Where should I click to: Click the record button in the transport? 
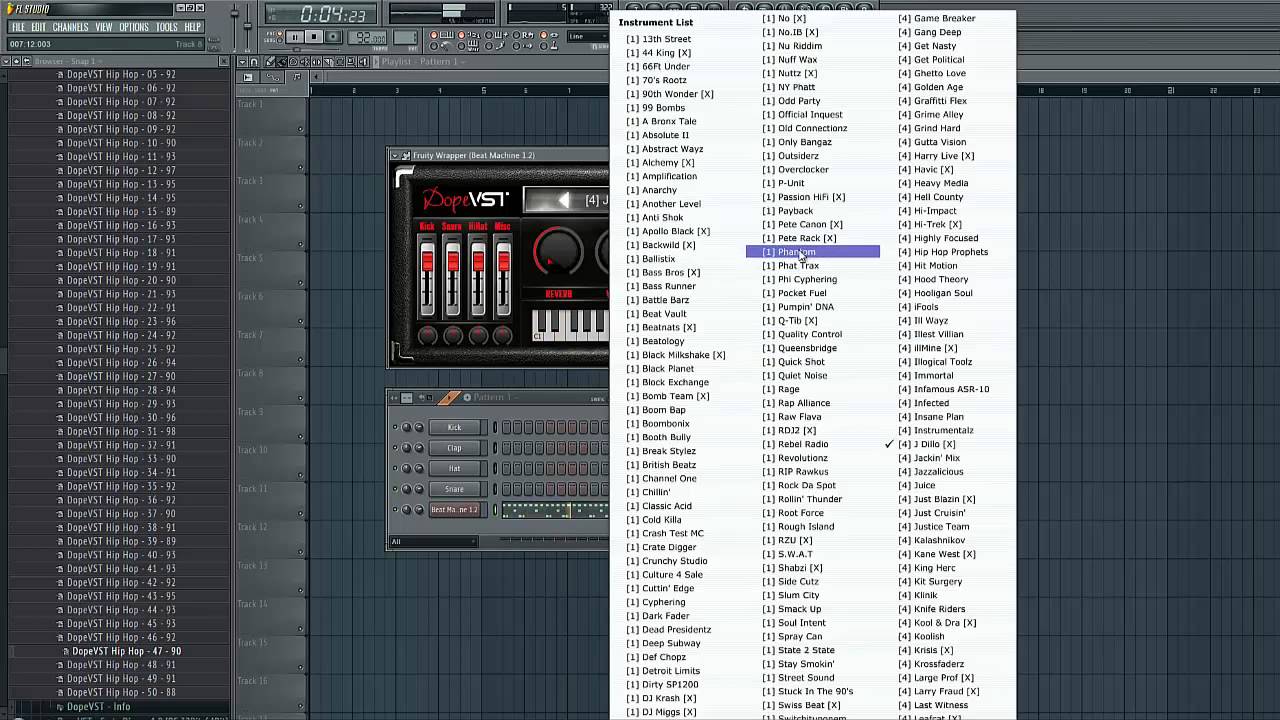(333, 37)
